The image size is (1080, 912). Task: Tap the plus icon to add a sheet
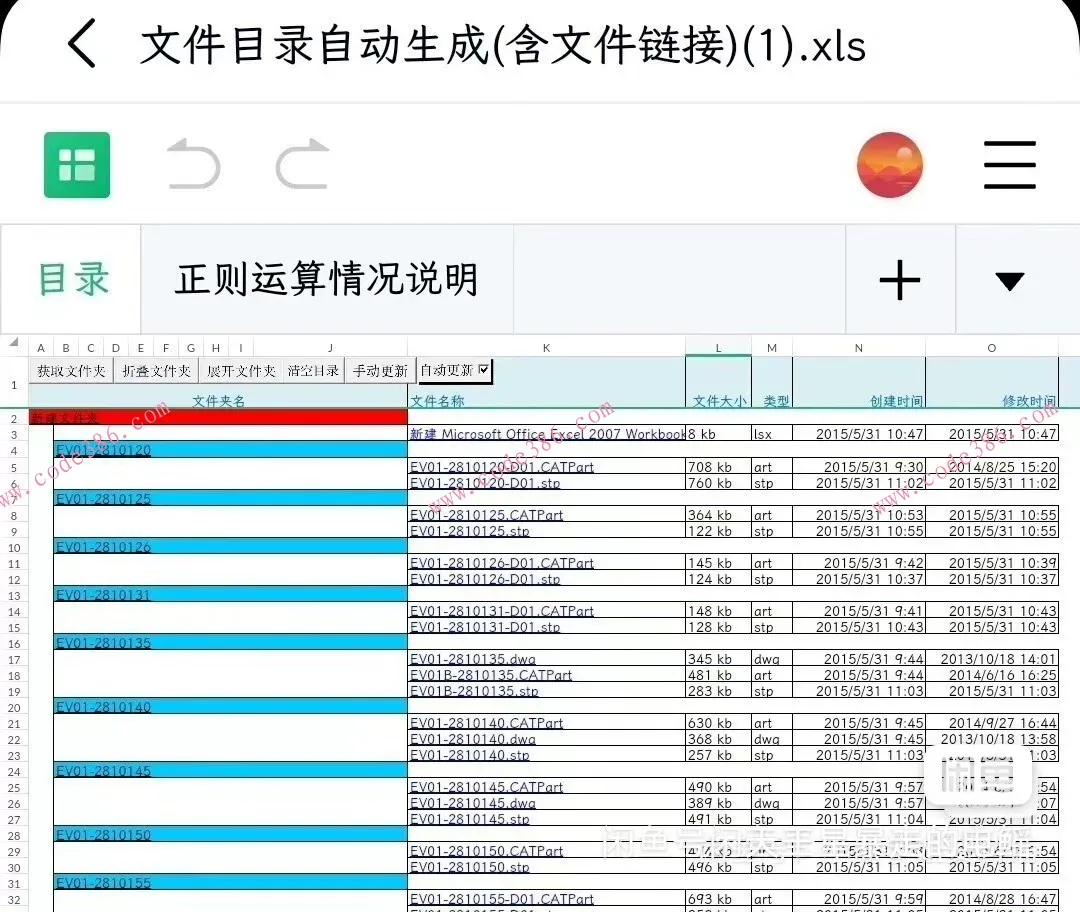pyautogui.click(x=899, y=279)
